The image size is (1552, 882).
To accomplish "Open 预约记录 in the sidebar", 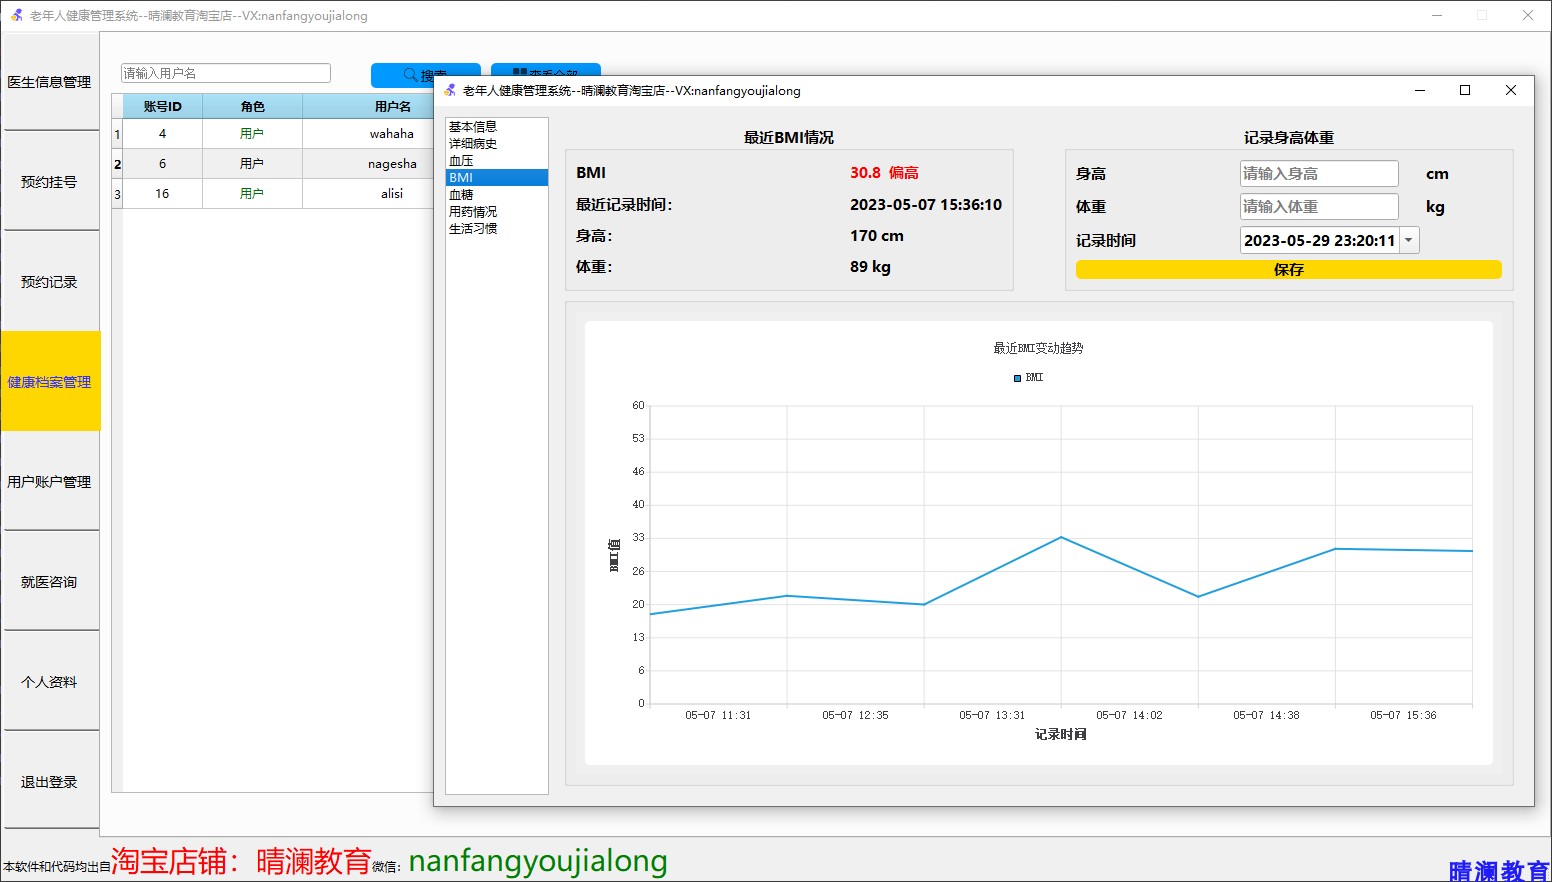I will point(50,282).
